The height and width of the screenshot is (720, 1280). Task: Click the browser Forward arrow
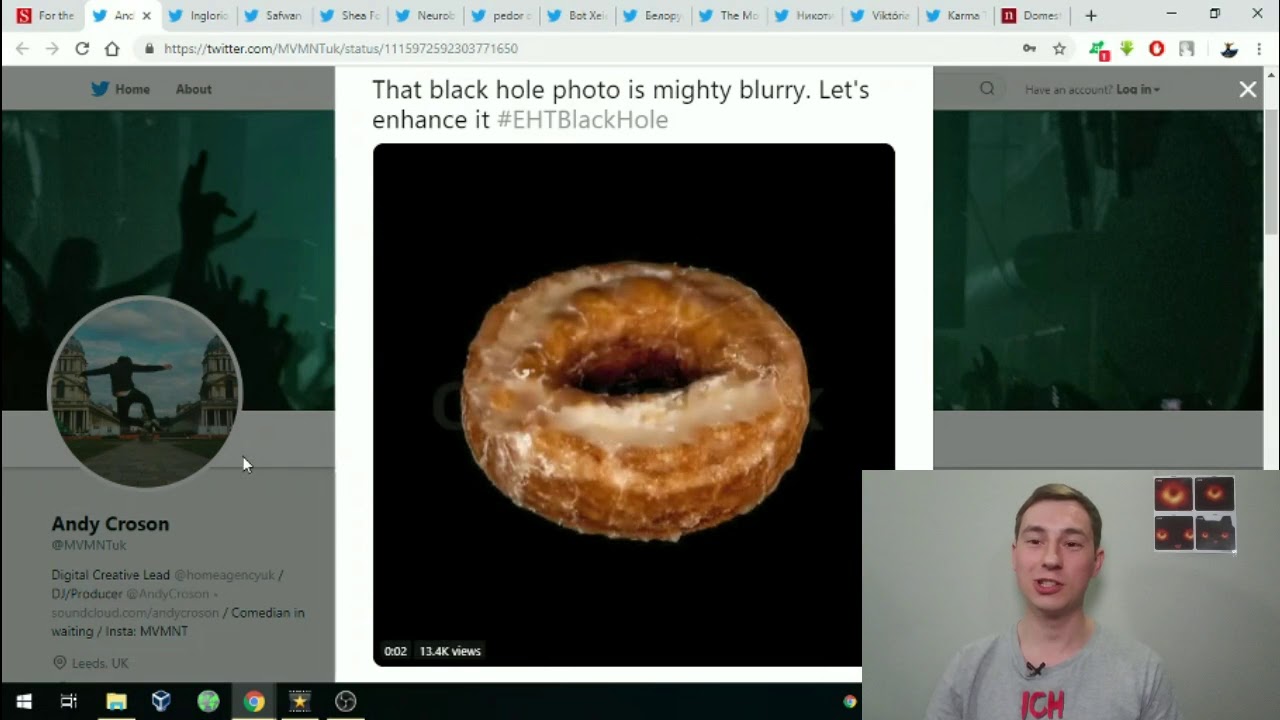[52, 48]
